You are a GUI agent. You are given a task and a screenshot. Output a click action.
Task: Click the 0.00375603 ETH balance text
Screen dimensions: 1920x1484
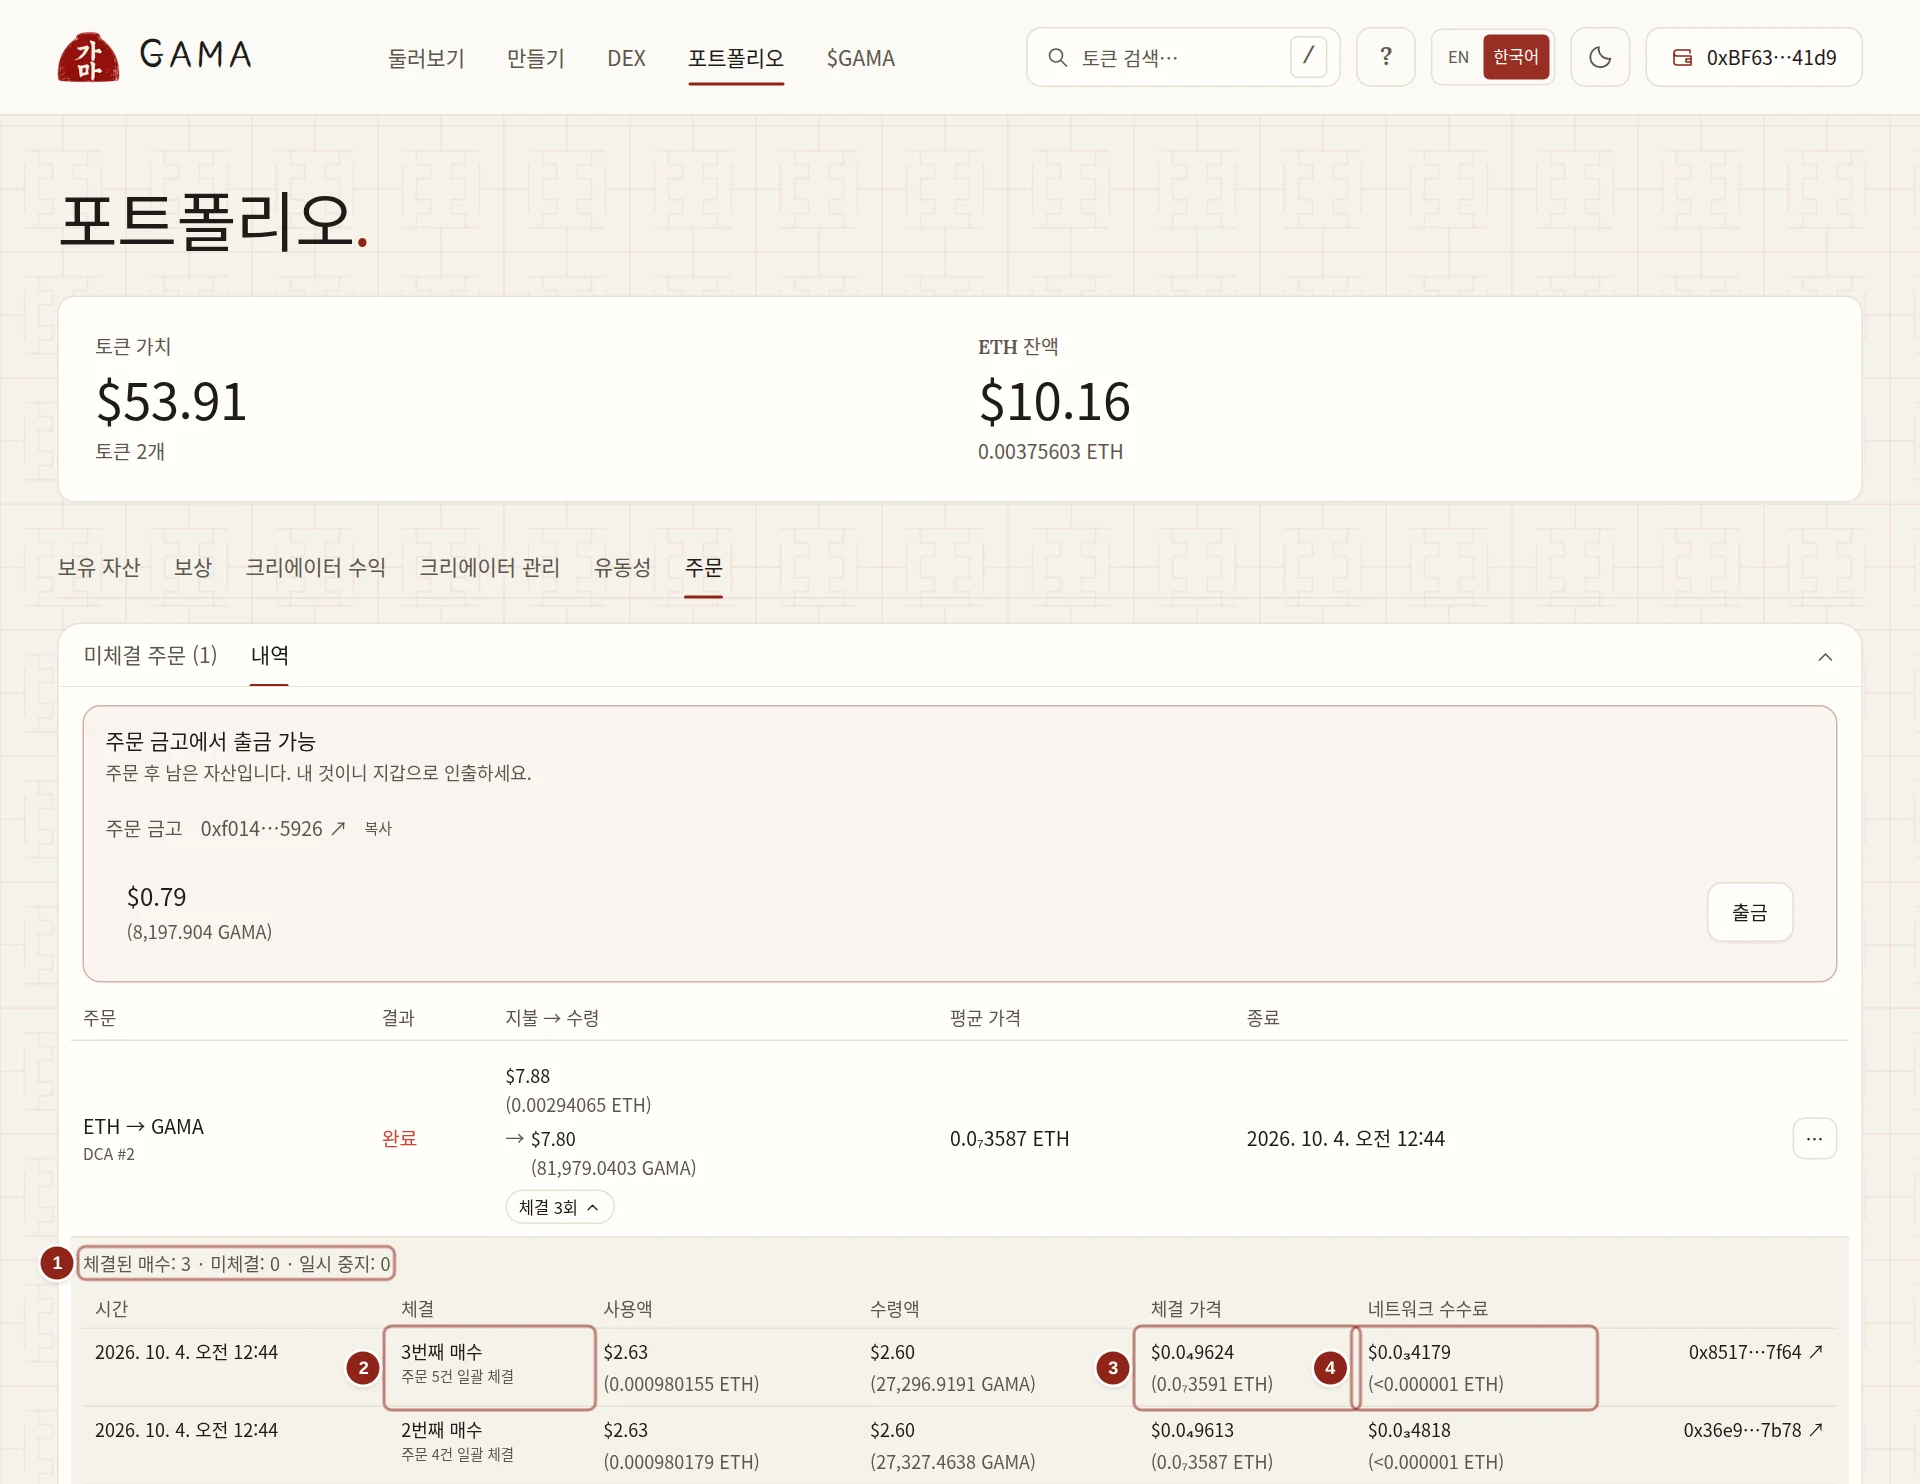click(x=1050, y=451)
